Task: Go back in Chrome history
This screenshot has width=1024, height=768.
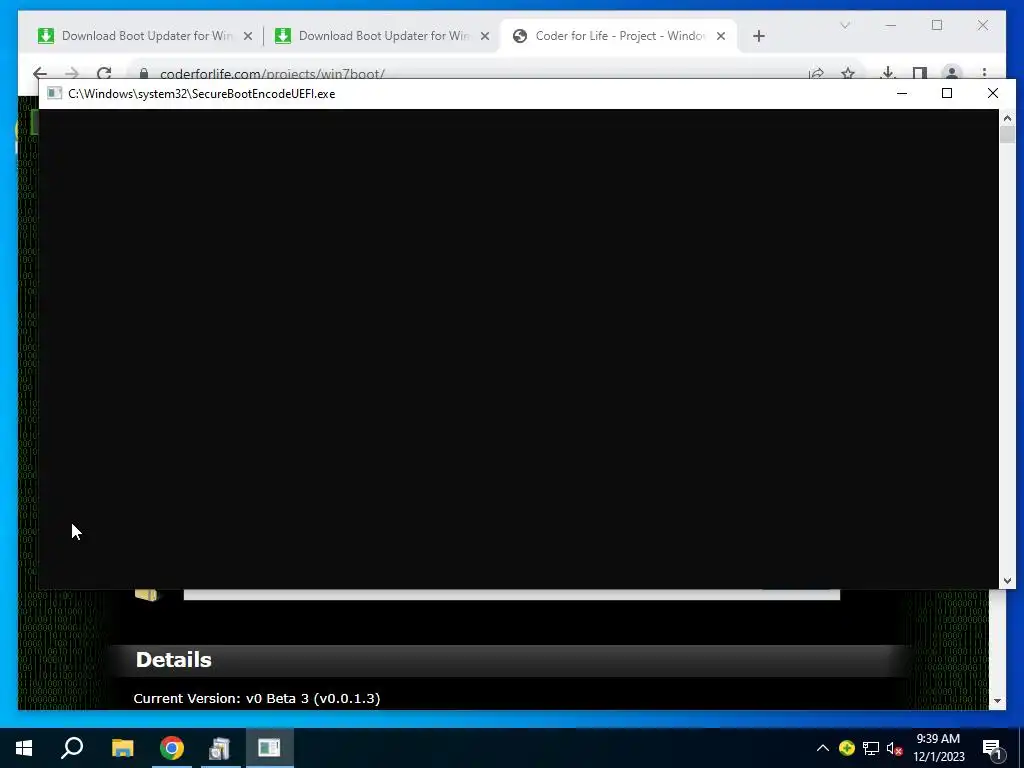Action: click(x=40, y=73)
